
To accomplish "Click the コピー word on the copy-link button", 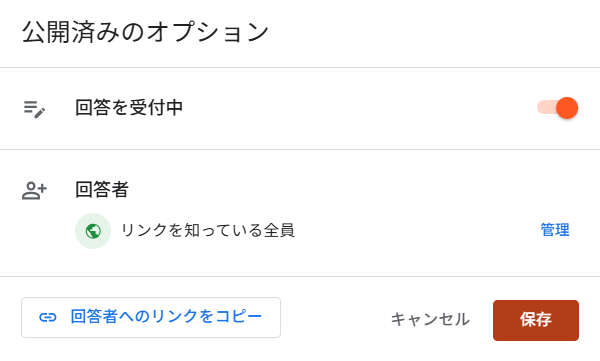I will coord(239,317).
